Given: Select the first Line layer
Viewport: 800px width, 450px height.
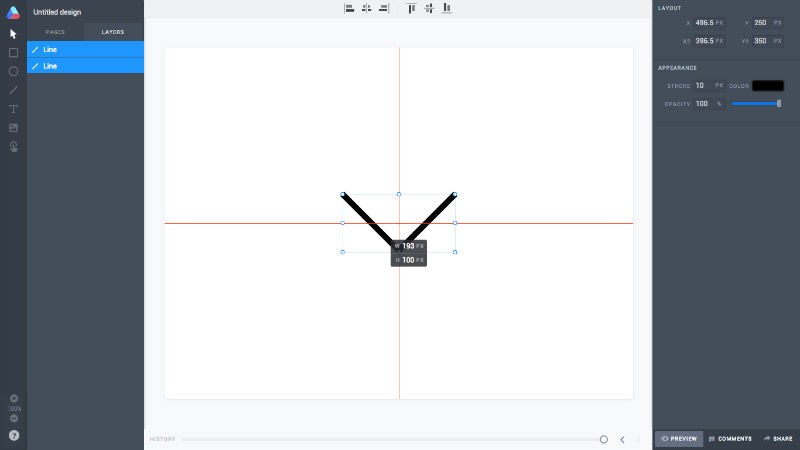Looking at the screenshot, I should pos(85,49).
